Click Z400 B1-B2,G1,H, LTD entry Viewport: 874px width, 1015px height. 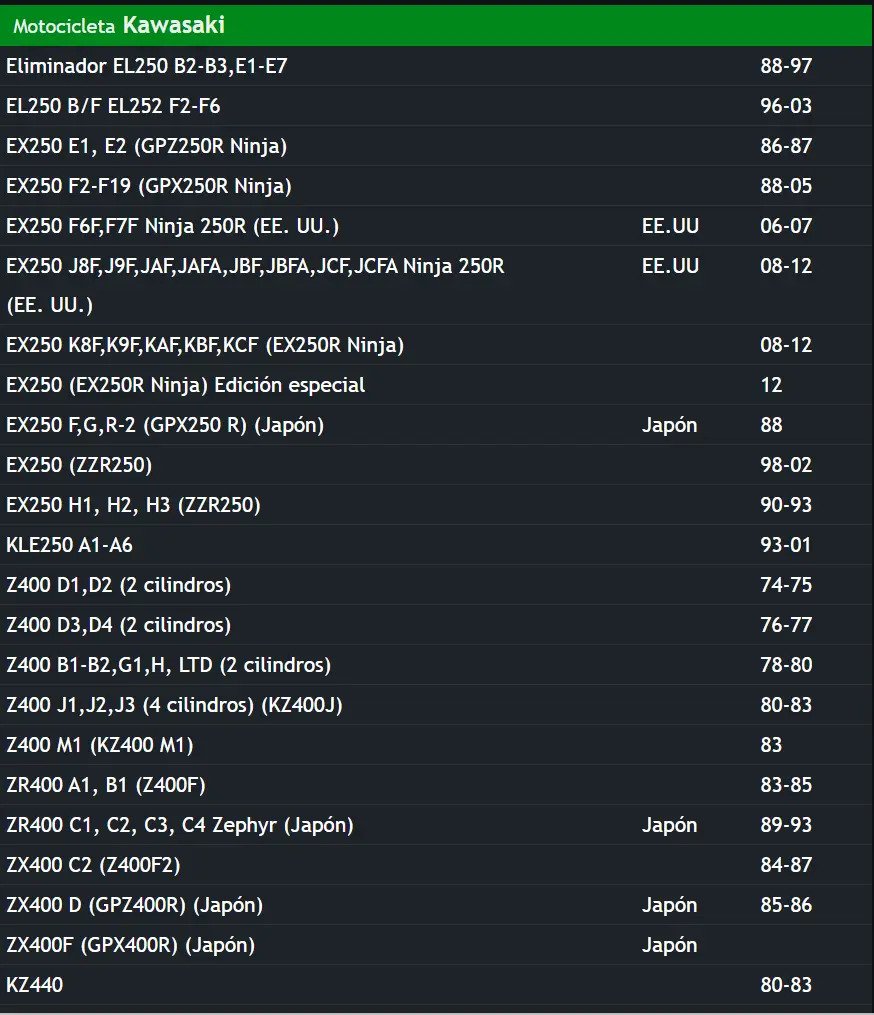(x=436, y=665)
